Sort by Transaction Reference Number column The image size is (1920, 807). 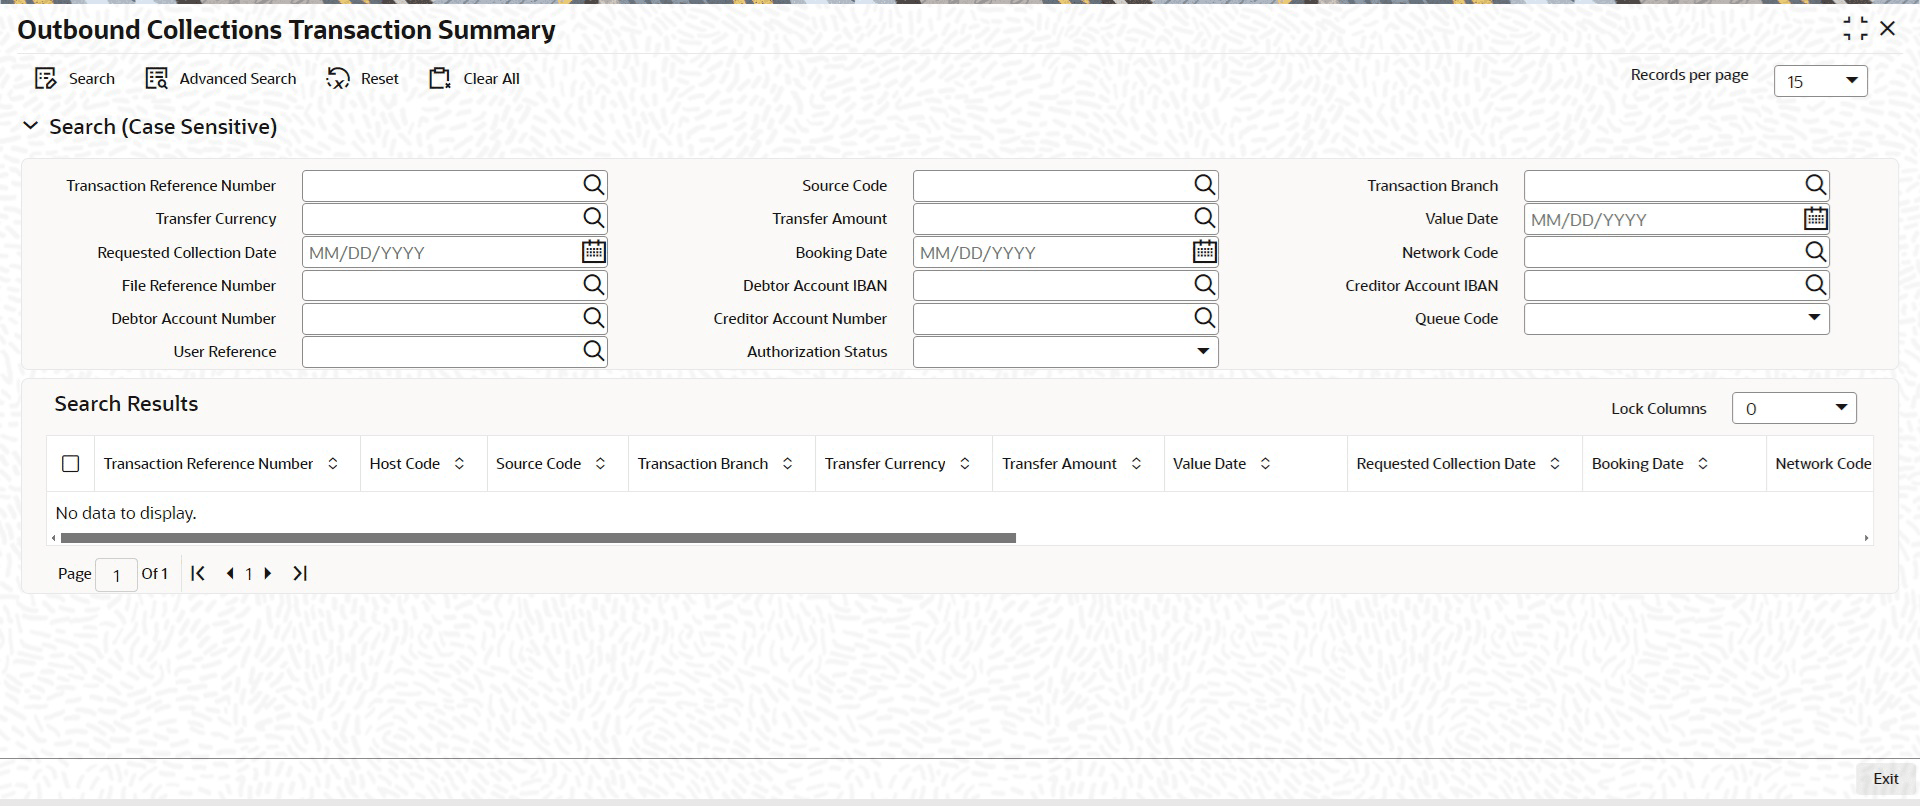pos(333,464)
